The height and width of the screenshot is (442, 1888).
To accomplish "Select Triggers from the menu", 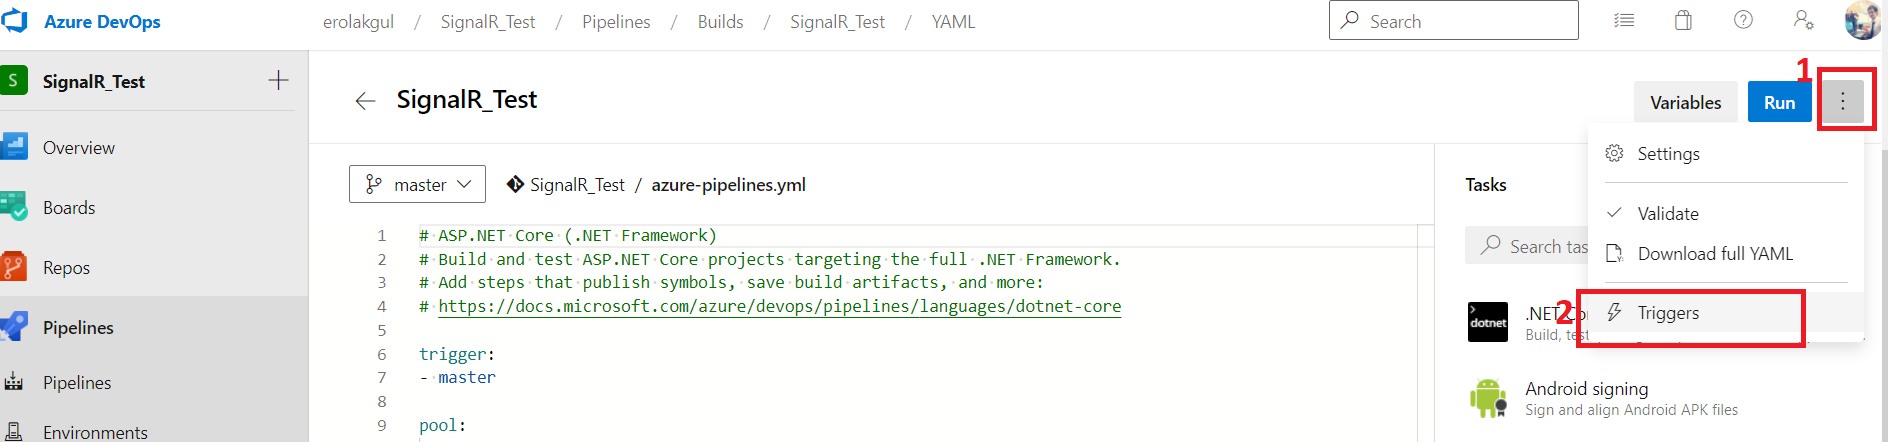I will [x=1668, y=313].
